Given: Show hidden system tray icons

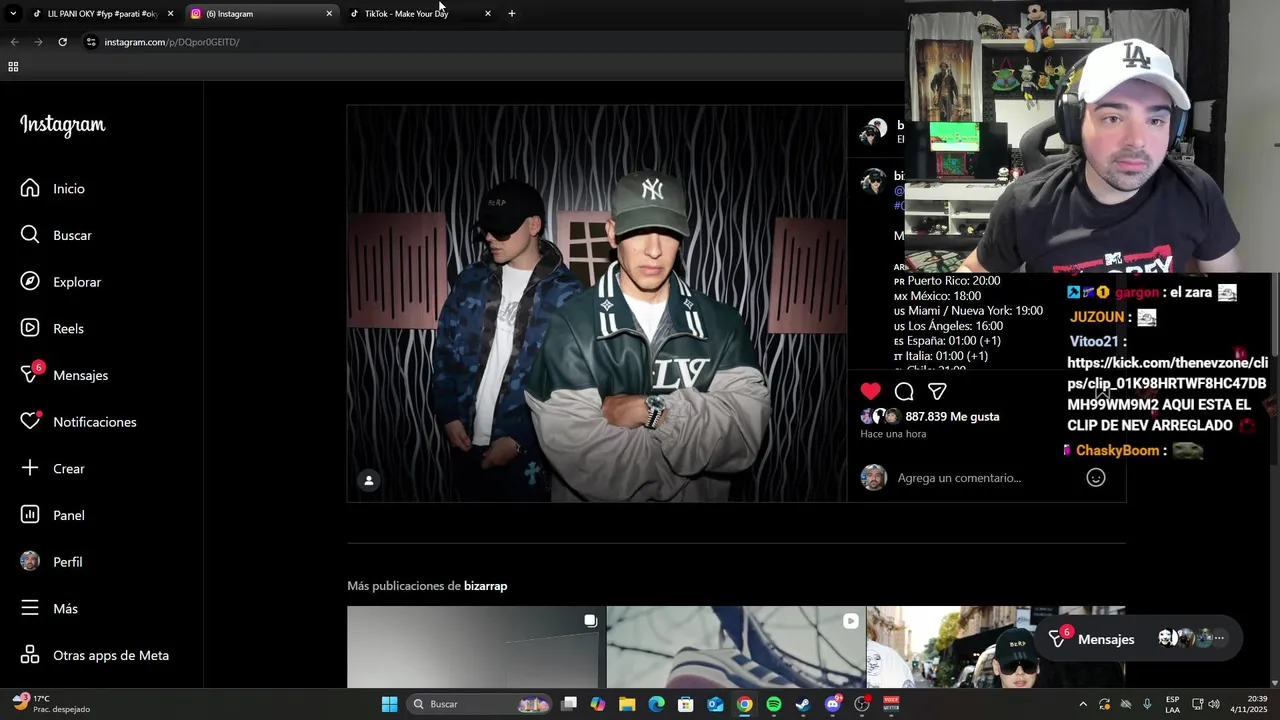Looking at the screenshot, I should [x=1083, y=704].
